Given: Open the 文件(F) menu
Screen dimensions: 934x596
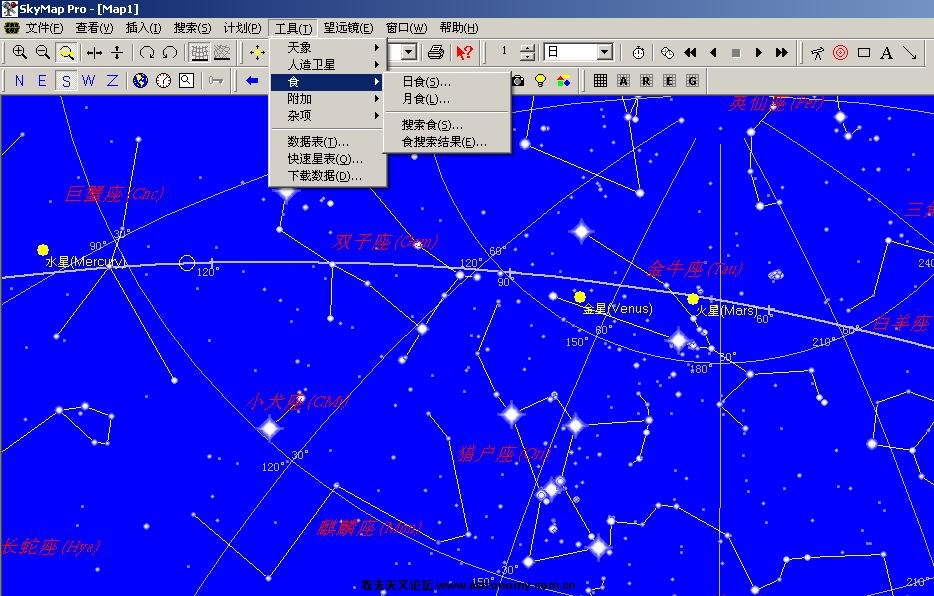Looking at the screenshot, I should pos(43,28).
